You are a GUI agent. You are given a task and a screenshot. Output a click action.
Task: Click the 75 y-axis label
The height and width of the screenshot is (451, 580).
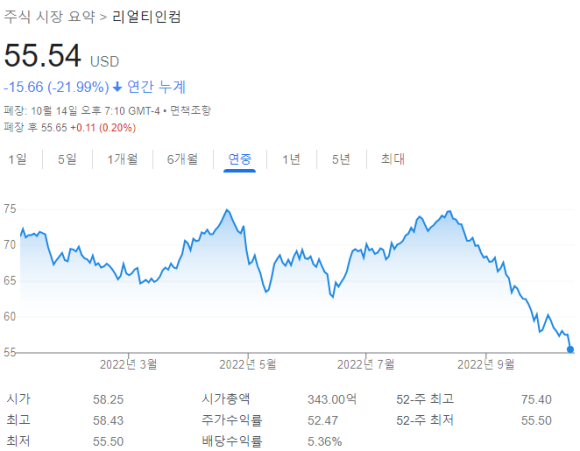tap(10, 209)
